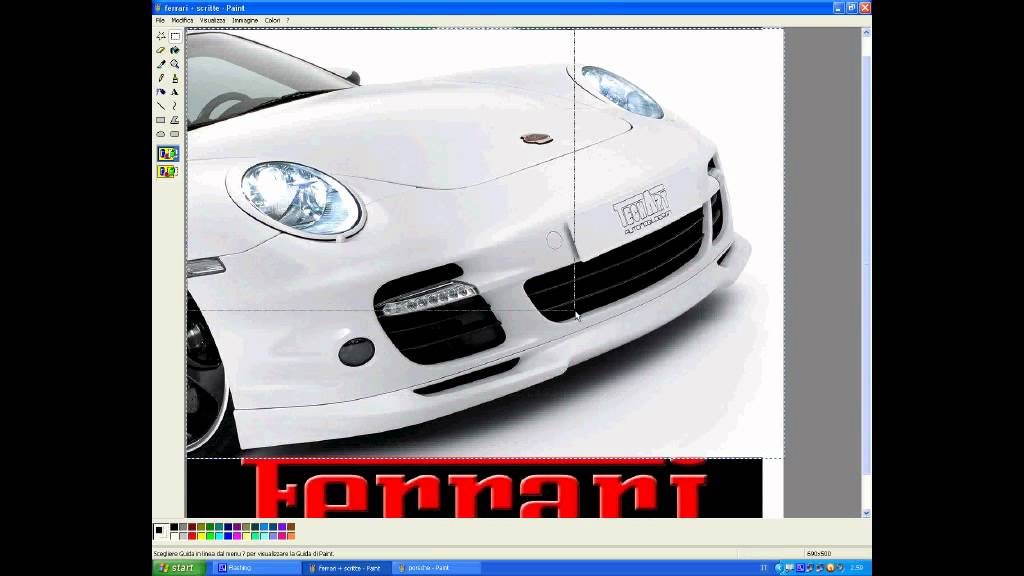Viewport: 1024px width, 576px height.
Task: Pick navy blue from the palette
Action: 228,526
